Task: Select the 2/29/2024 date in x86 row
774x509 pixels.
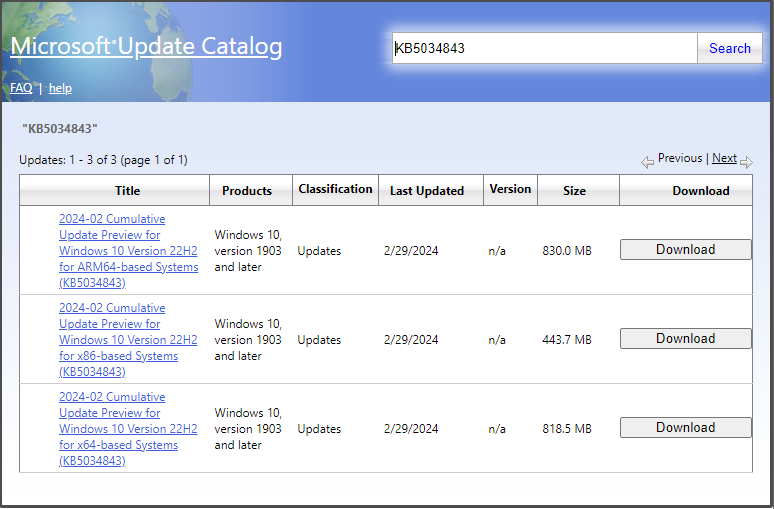Action: tap(411, 340)
